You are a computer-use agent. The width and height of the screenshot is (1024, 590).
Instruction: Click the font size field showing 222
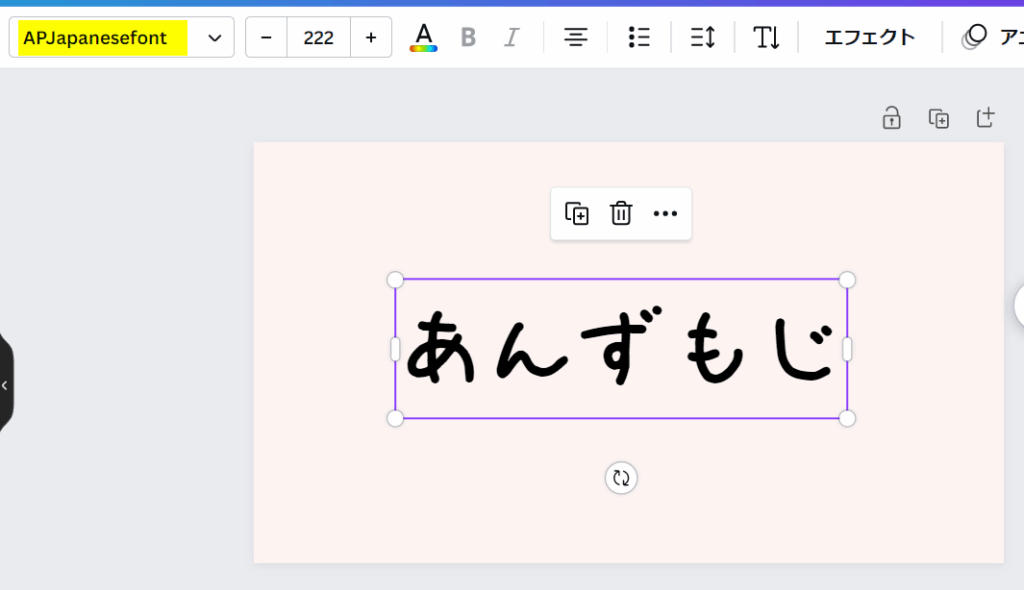pos(318,38)
